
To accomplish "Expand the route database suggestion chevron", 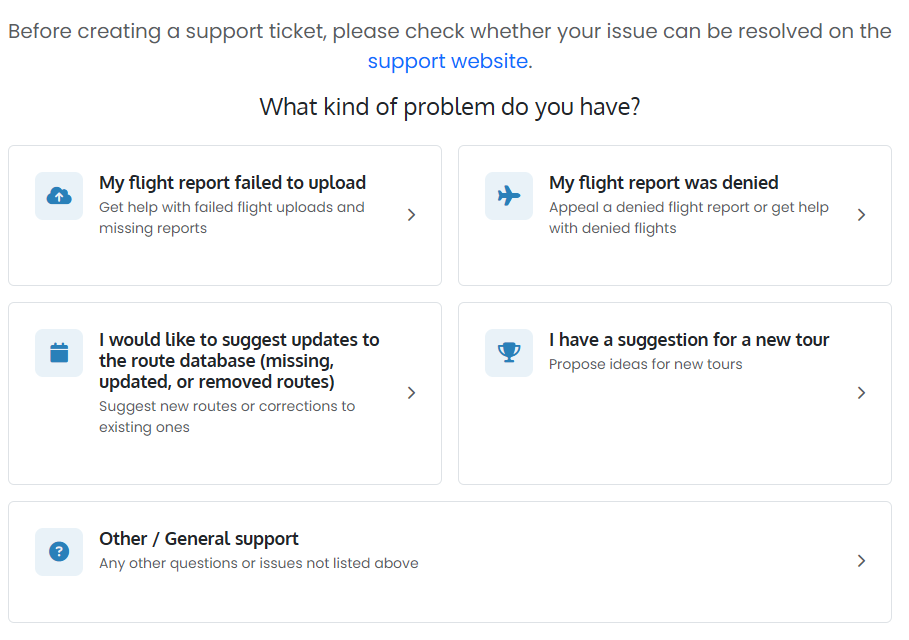I will click(x=411, y=392).
